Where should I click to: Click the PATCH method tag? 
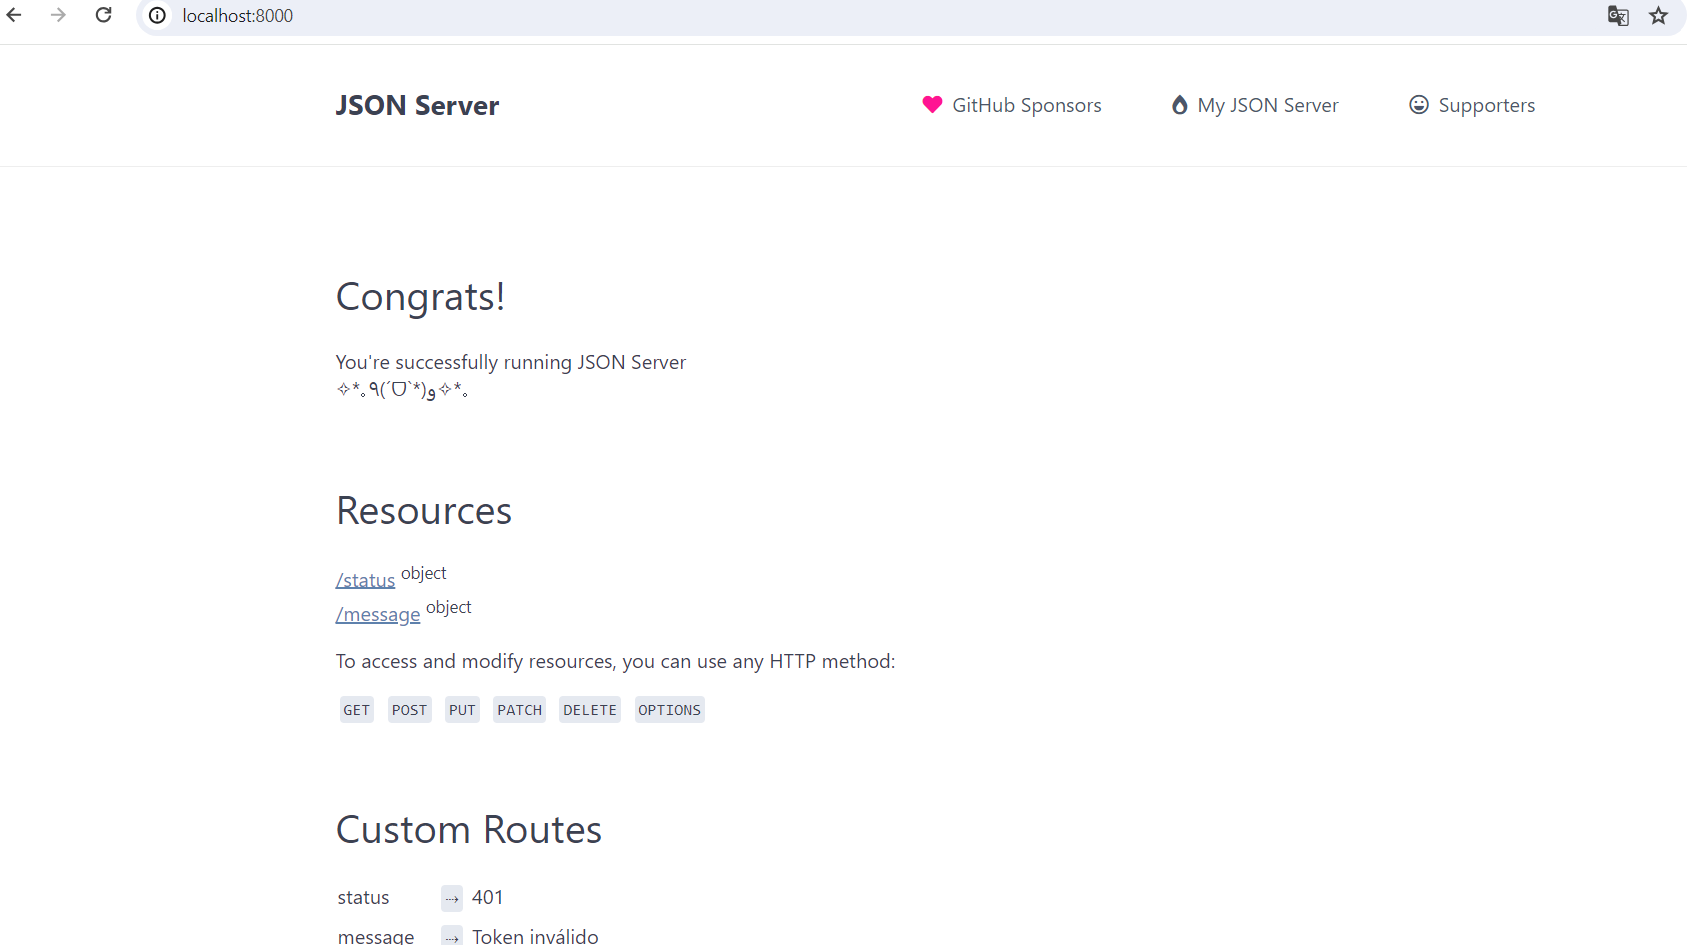pyautogui.click(x=520, y=710)
